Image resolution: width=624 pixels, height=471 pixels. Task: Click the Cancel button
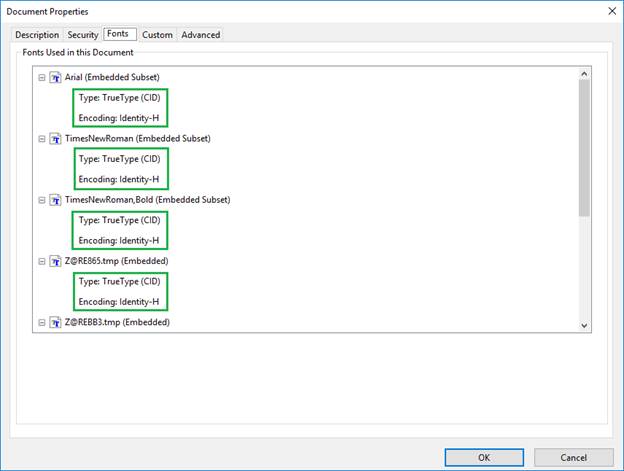(x=574, y=457)
